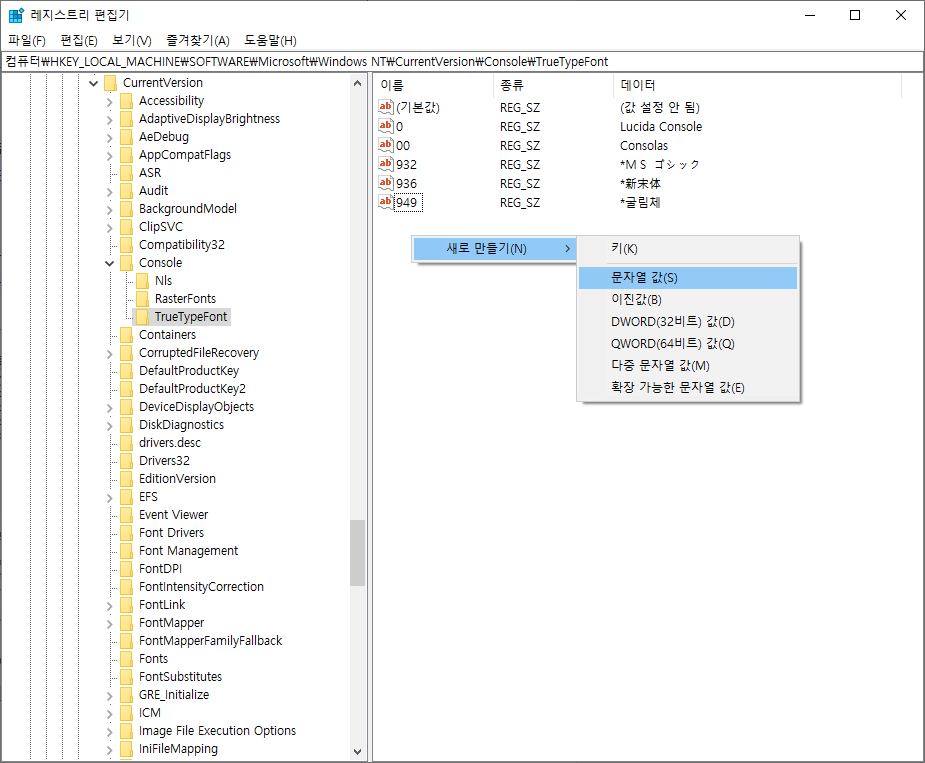The width and height of the screenshot is (925, 763).
Task: Click the EFS folder icon
Action: point(126,497)
